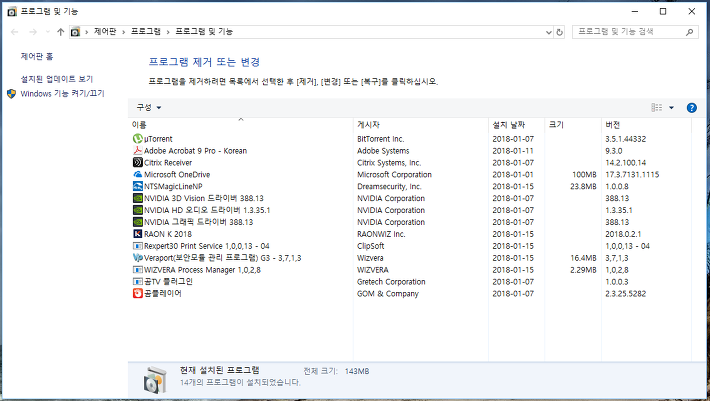Image resolution: width=710 pixels, height=401 pixels.
Task: Click the size '2.29MB' cell
Action: pyautogui.click(x=583, y=270)
